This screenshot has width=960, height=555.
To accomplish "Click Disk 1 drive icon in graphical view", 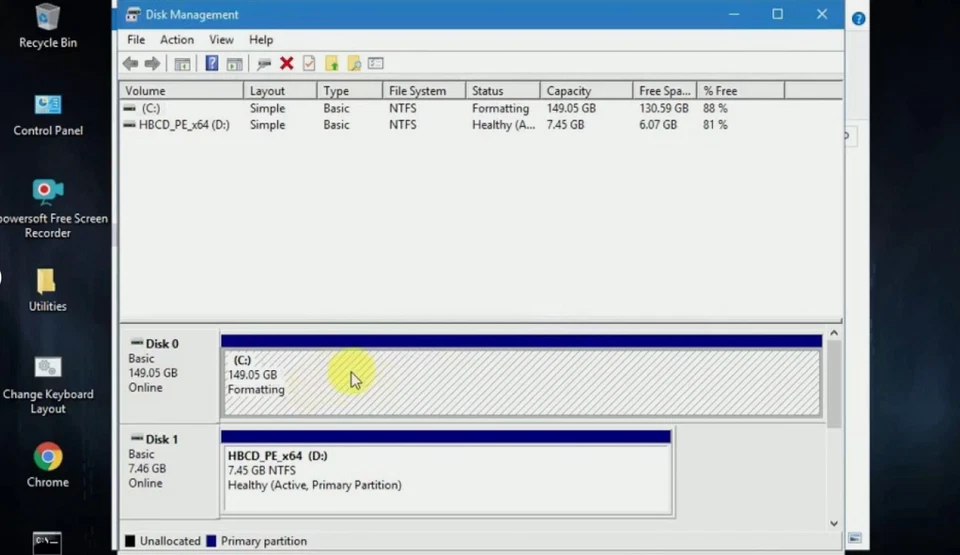I will tap(137, 438).
